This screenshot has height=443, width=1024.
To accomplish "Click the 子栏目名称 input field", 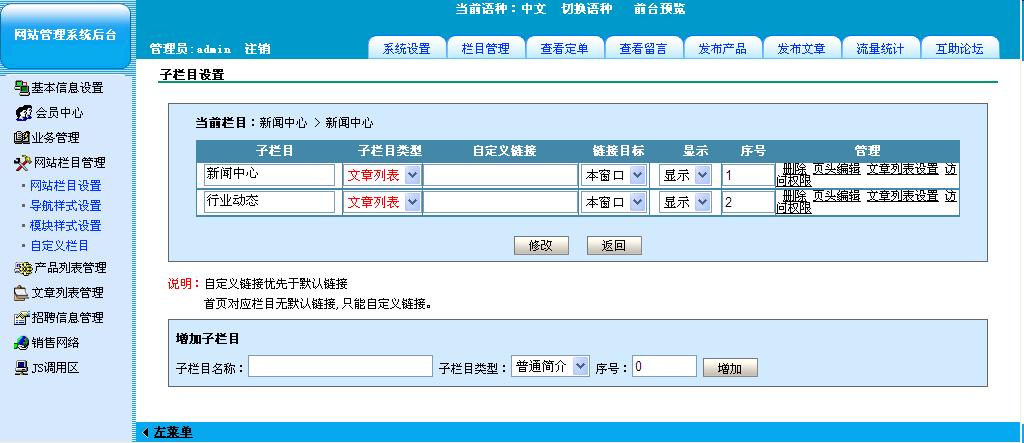I will (x=340, y=367).
